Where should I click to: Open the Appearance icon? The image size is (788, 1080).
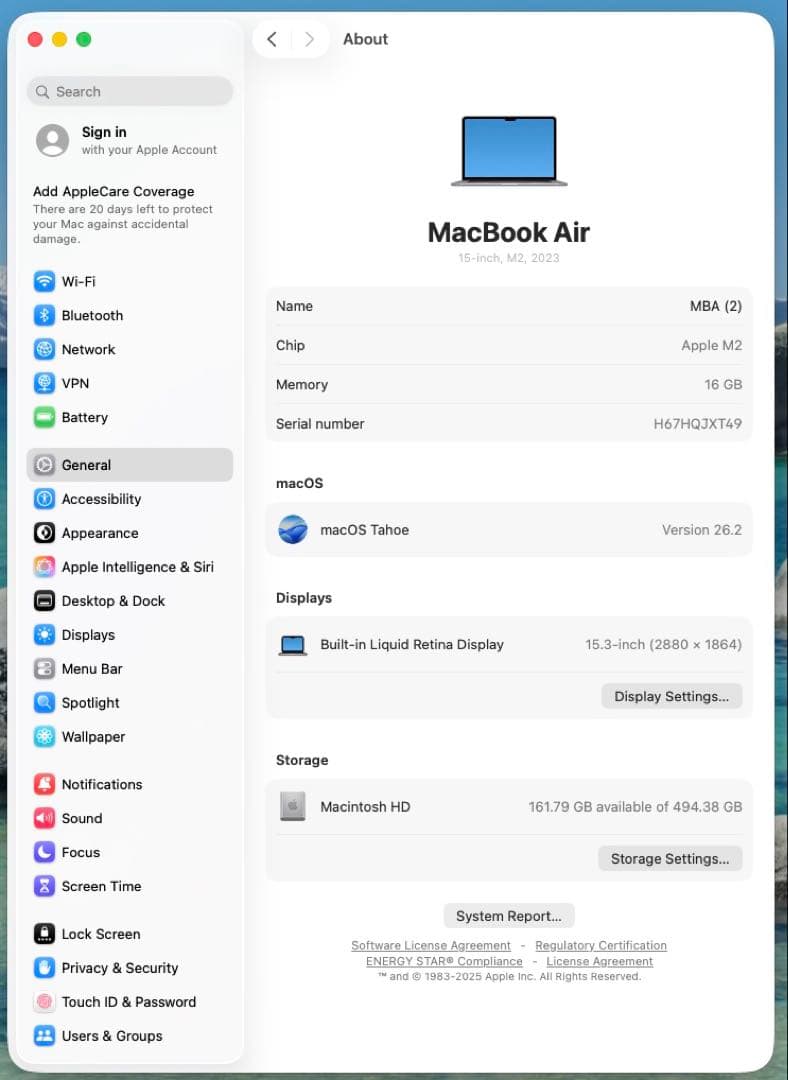point(44,532)
